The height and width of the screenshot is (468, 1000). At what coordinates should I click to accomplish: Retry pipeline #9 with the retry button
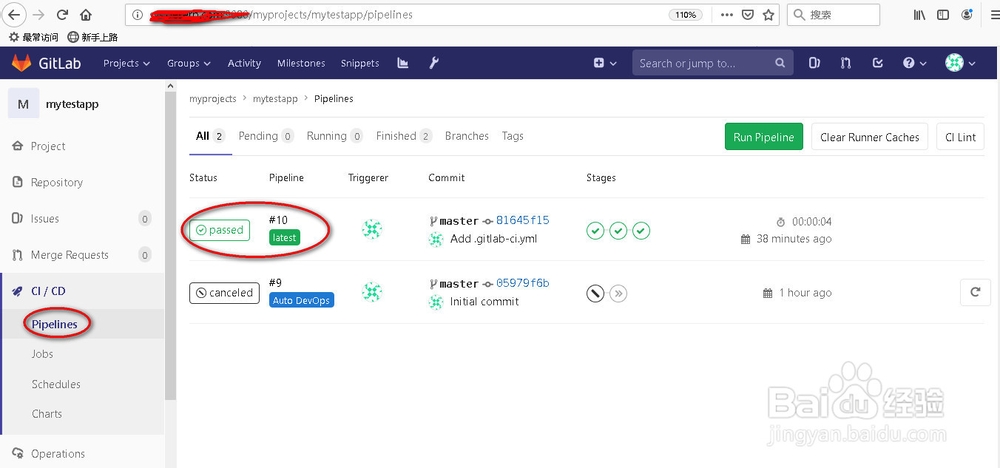(x=975, y=292)
